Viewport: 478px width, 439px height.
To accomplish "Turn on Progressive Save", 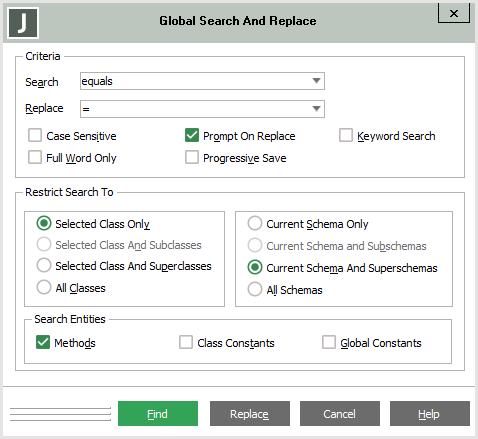I will pyautogui.click(x=192, y=157).
